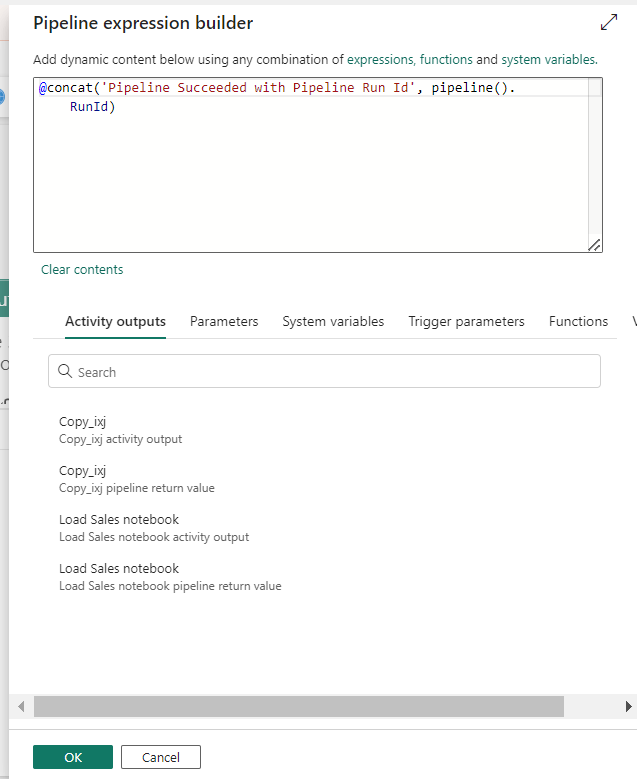Select Copy_ixj activity output
The width and height of the screenshot is (637, 779).
(120, 430)
